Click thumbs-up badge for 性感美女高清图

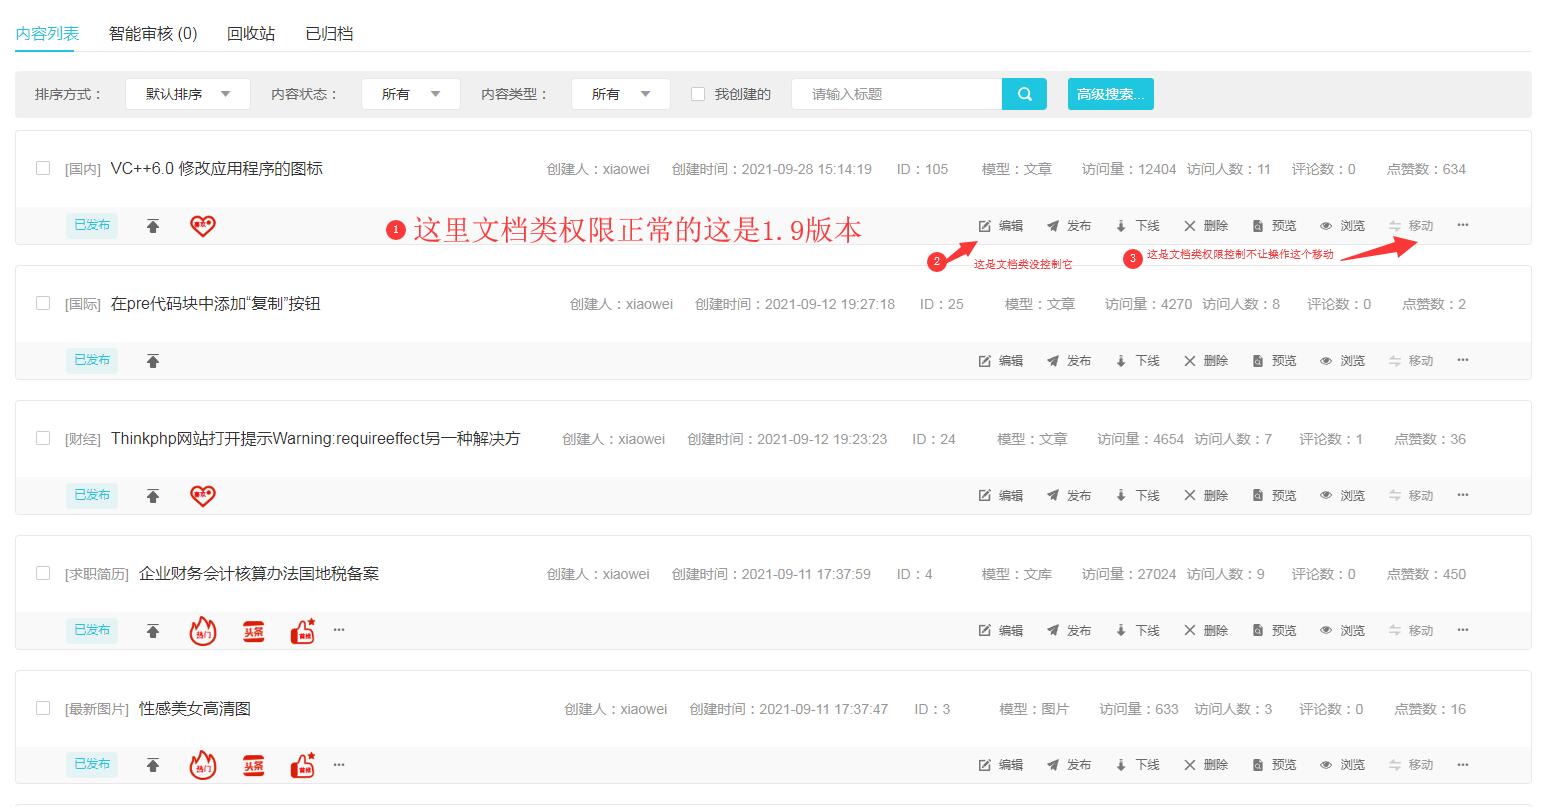tap(302, 765)
